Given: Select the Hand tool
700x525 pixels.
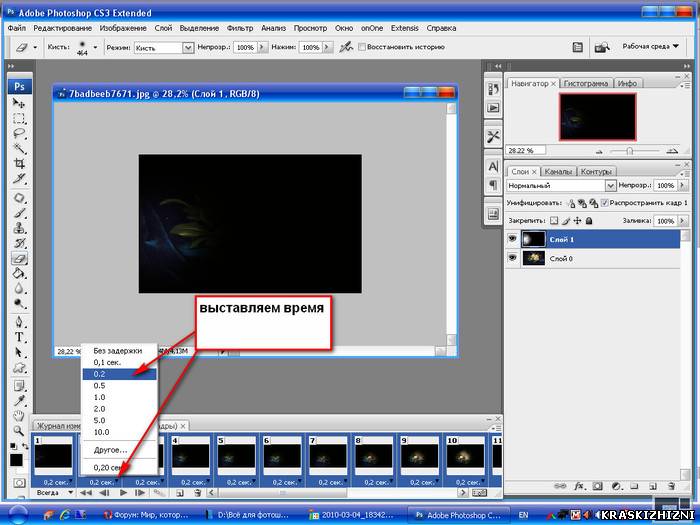Looking at the screenshot, I should (x=19, y=416).
